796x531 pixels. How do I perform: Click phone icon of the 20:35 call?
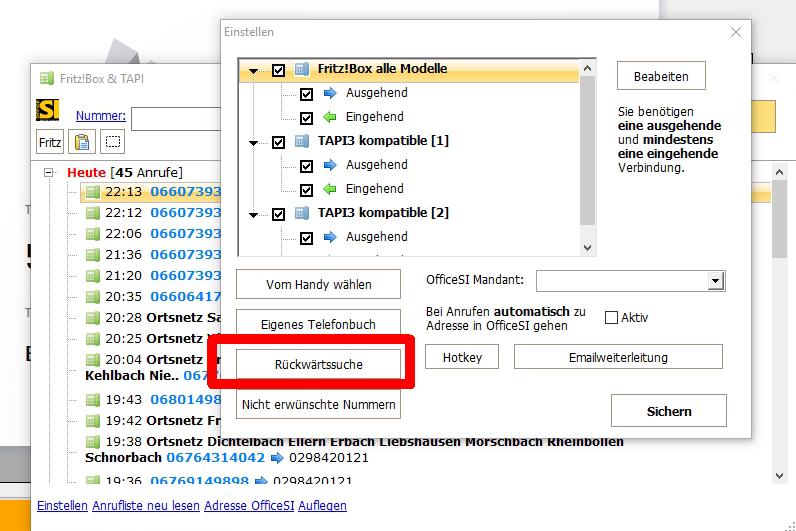(x=92, y=296)
